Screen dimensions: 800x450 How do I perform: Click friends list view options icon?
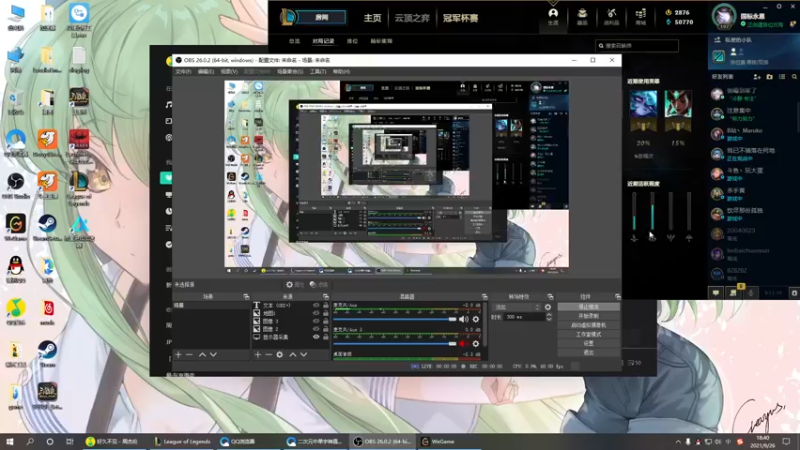tap(782, 77)
